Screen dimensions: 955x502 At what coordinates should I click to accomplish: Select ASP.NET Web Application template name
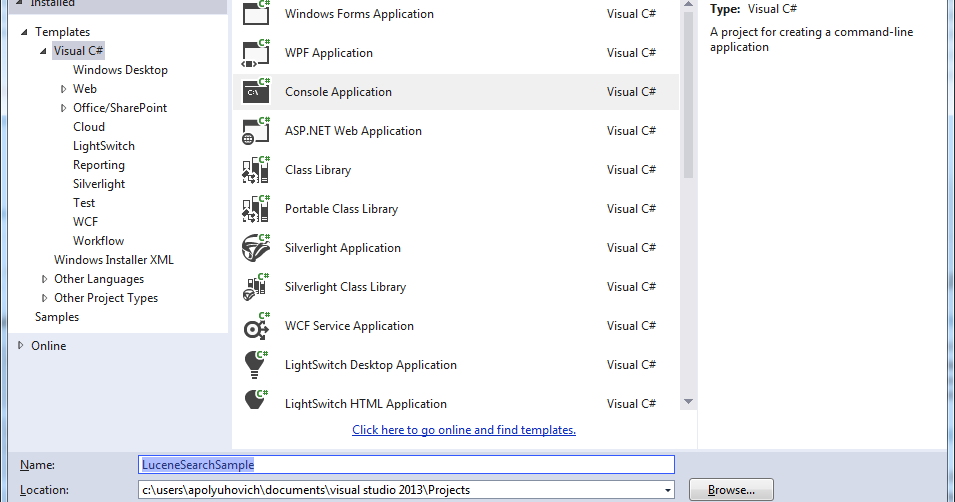353,131
